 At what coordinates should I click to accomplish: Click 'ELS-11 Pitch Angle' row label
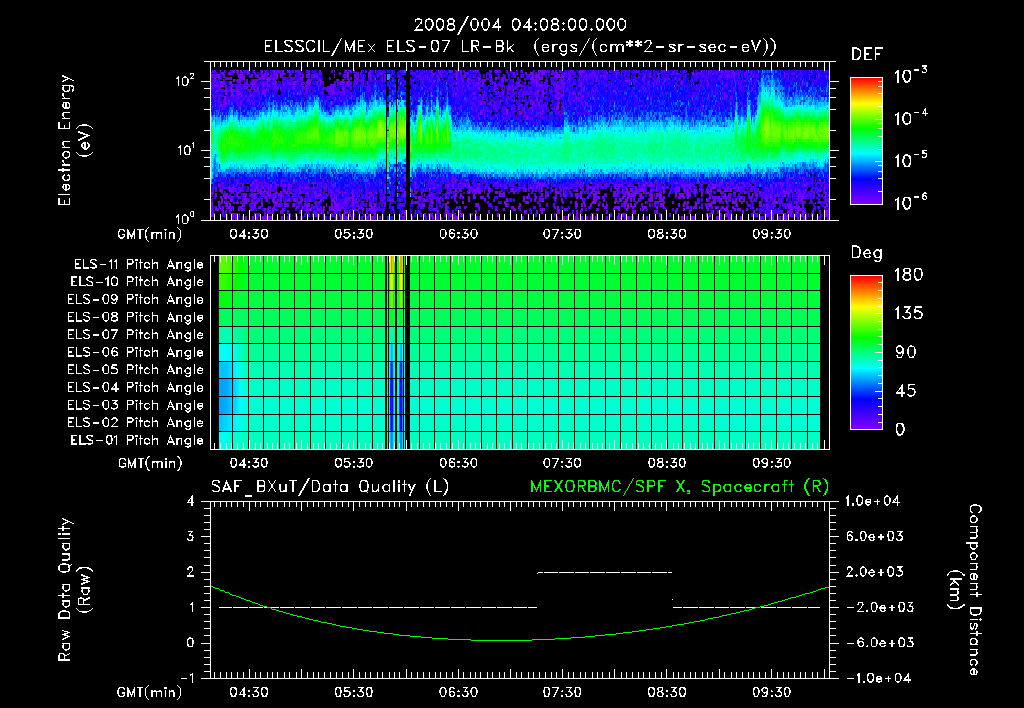coord(138,265)
